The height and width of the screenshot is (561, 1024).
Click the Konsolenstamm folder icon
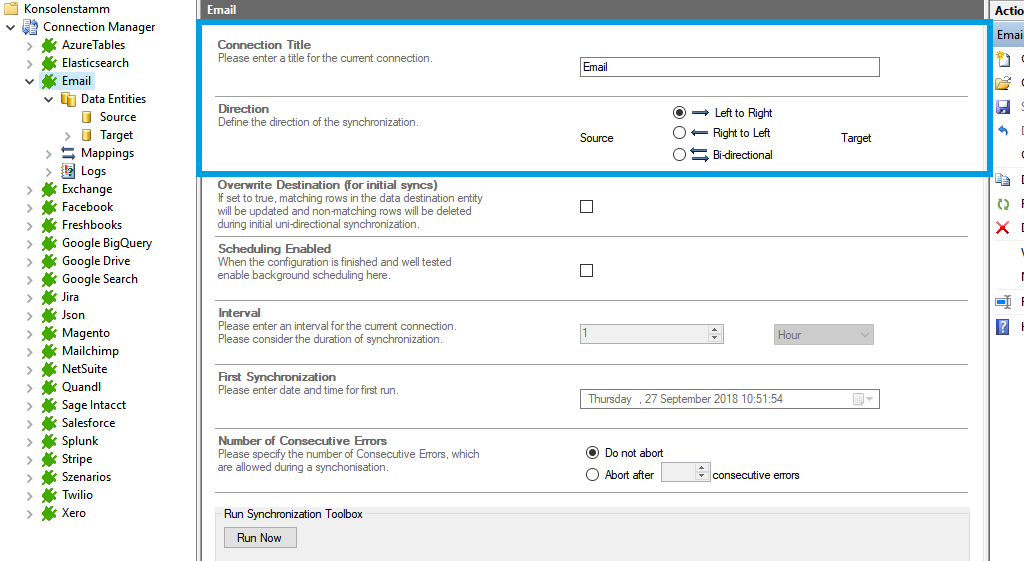(11, 9)
